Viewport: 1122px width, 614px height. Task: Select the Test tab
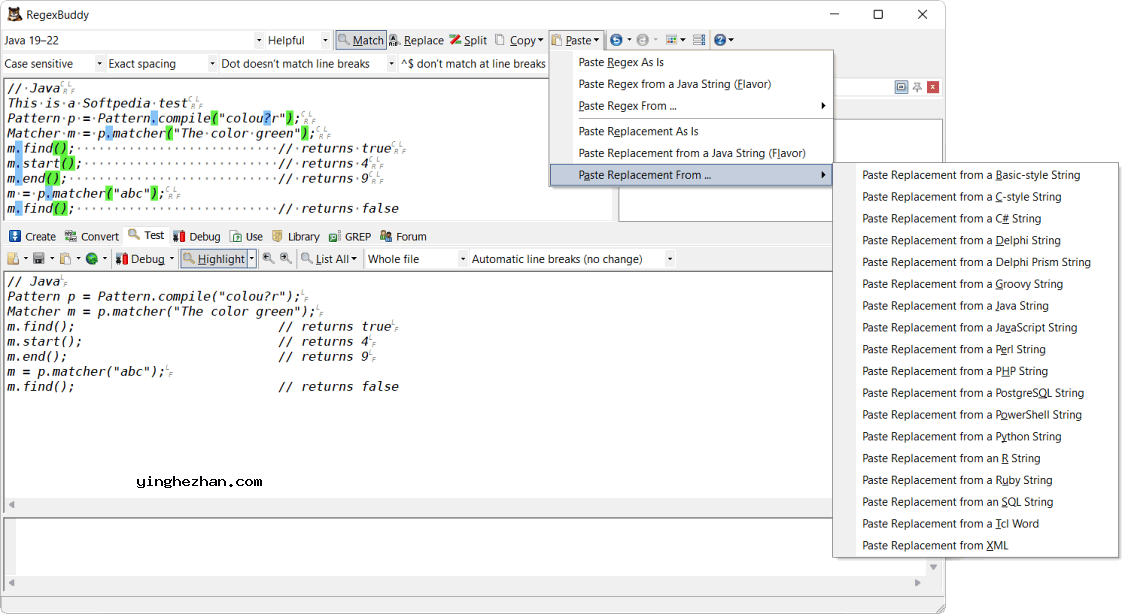[x=146, y=235]
